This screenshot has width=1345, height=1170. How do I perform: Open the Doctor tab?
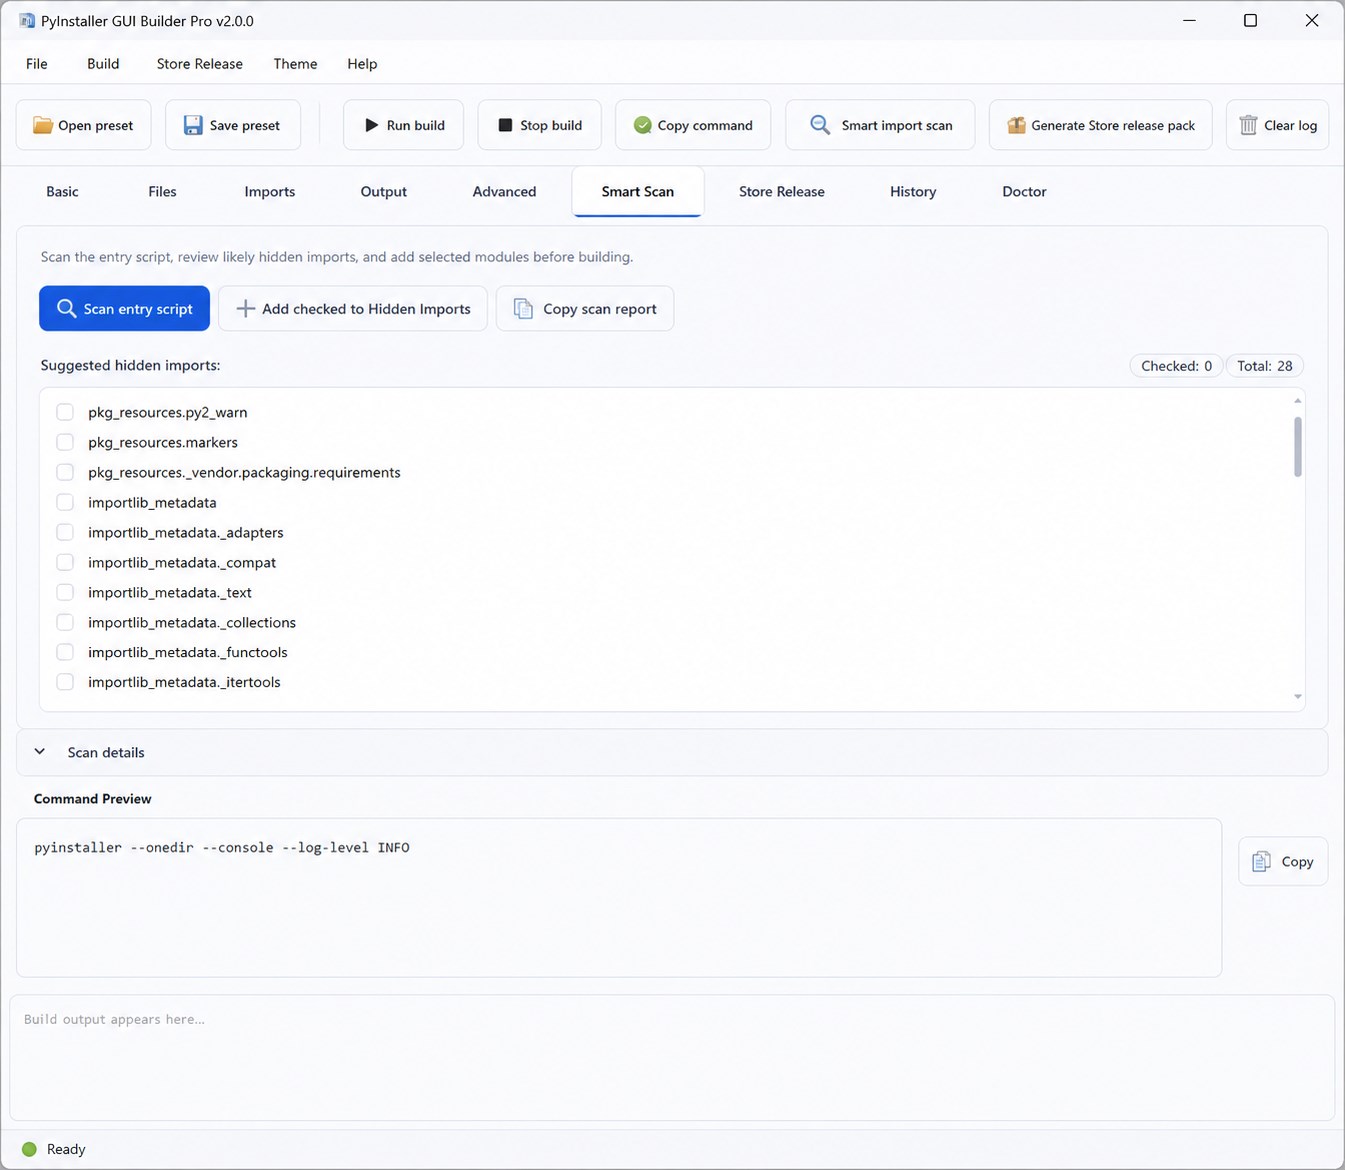(1024, 191)
